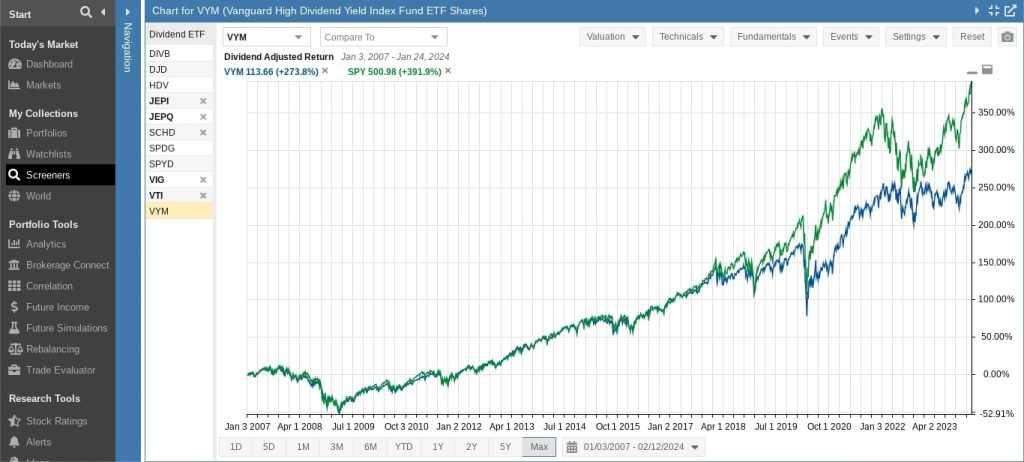
Task: Open the Rebalancing tool
Action: [52, 349]
